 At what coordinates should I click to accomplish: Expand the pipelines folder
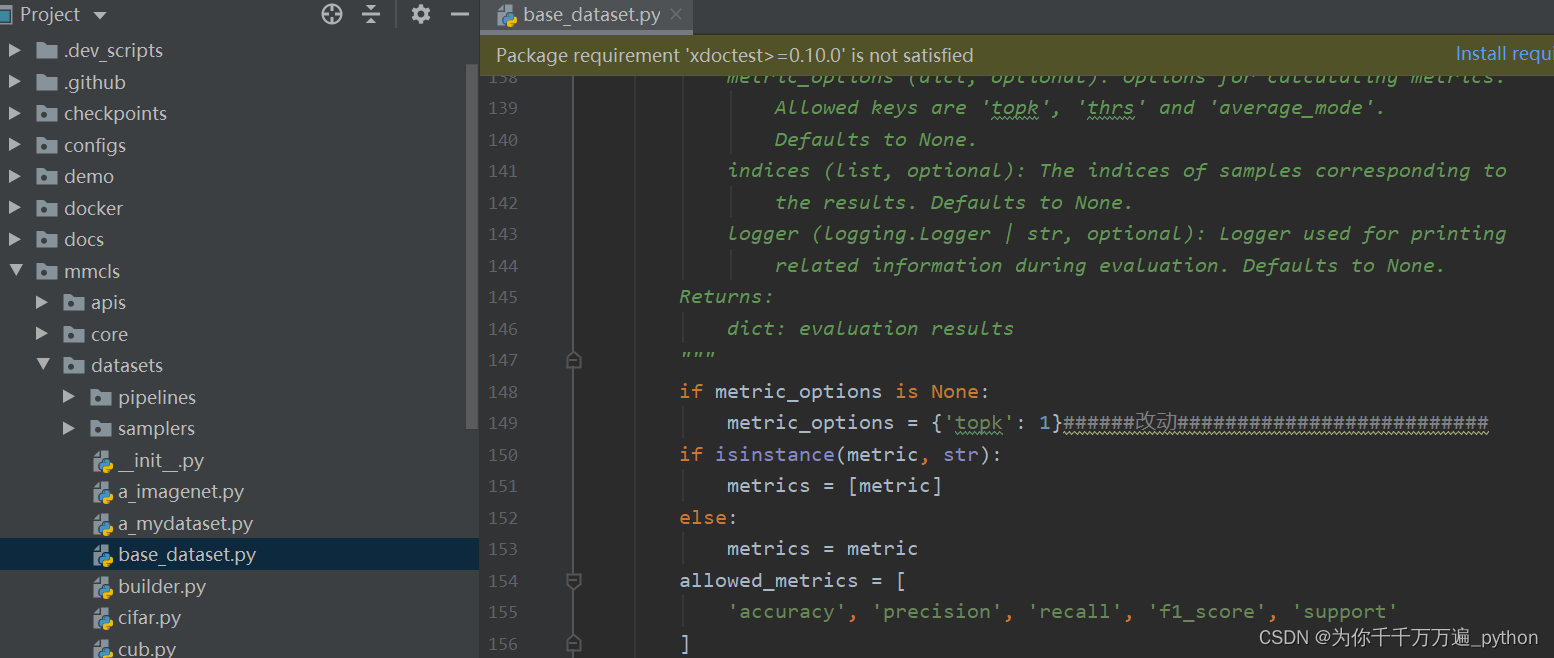[68, 396]
